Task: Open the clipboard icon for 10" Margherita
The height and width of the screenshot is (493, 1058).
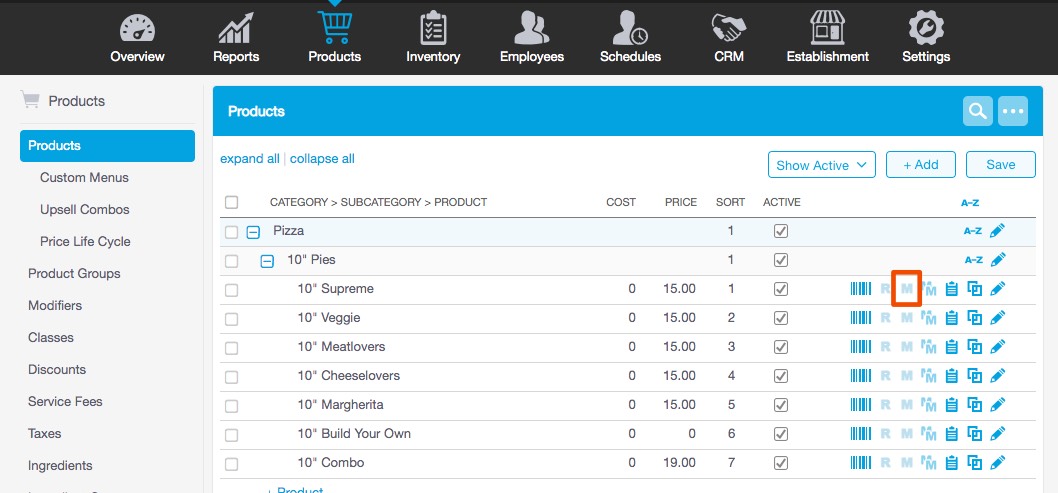Action: tap(952, 405)
